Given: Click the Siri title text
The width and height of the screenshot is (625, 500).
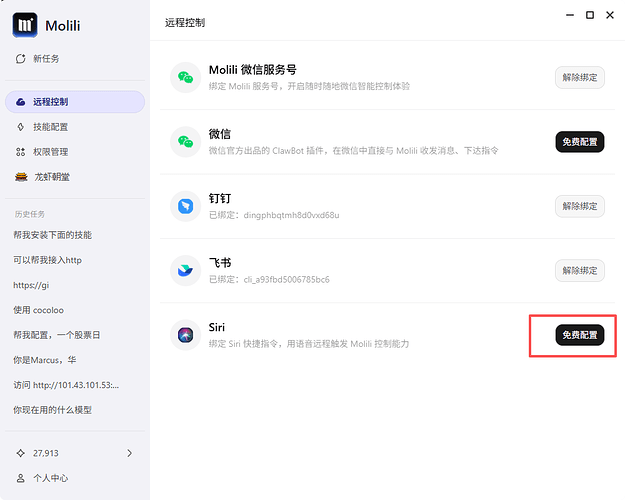Looking at the screenshot, I should (217, 327).
